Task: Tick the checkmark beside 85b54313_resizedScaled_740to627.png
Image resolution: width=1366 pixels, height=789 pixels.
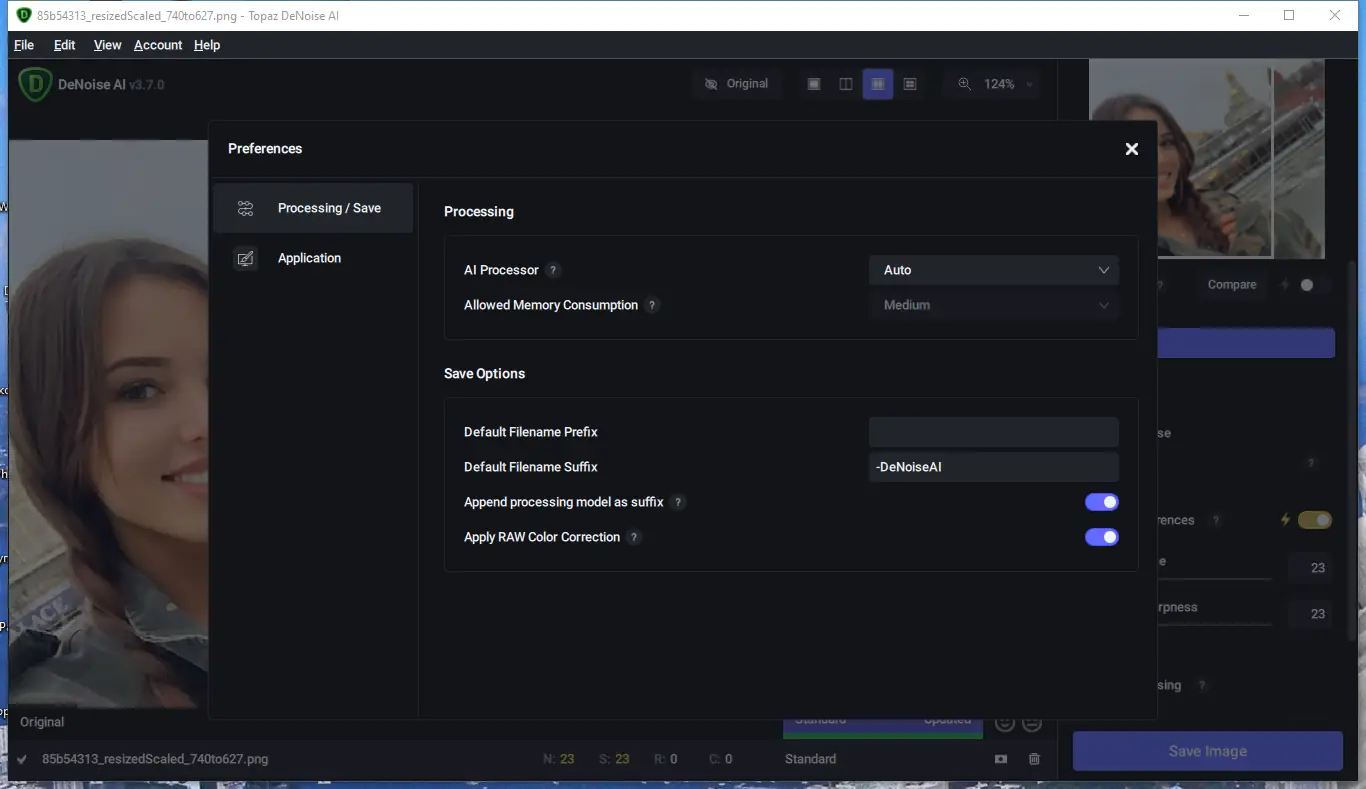Action: click(22, 759)
